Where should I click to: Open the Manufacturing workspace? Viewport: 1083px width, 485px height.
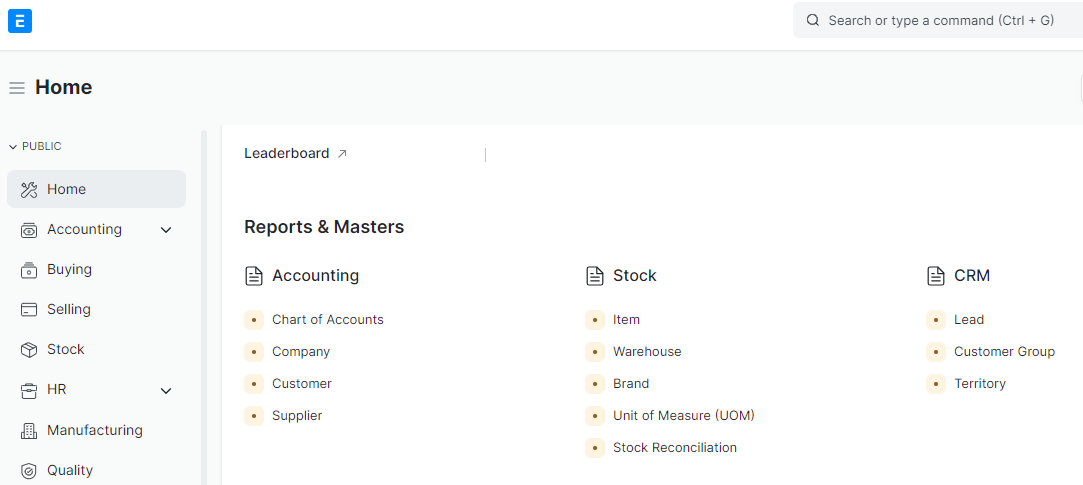coord(96,430)
